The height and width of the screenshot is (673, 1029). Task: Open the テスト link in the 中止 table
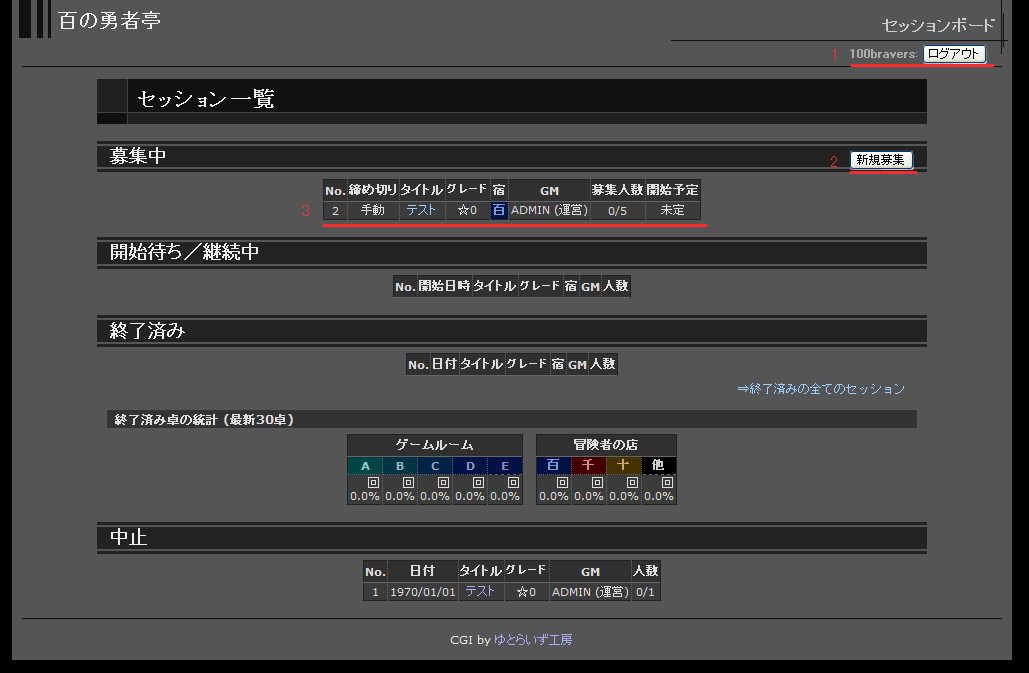[480, 591]
